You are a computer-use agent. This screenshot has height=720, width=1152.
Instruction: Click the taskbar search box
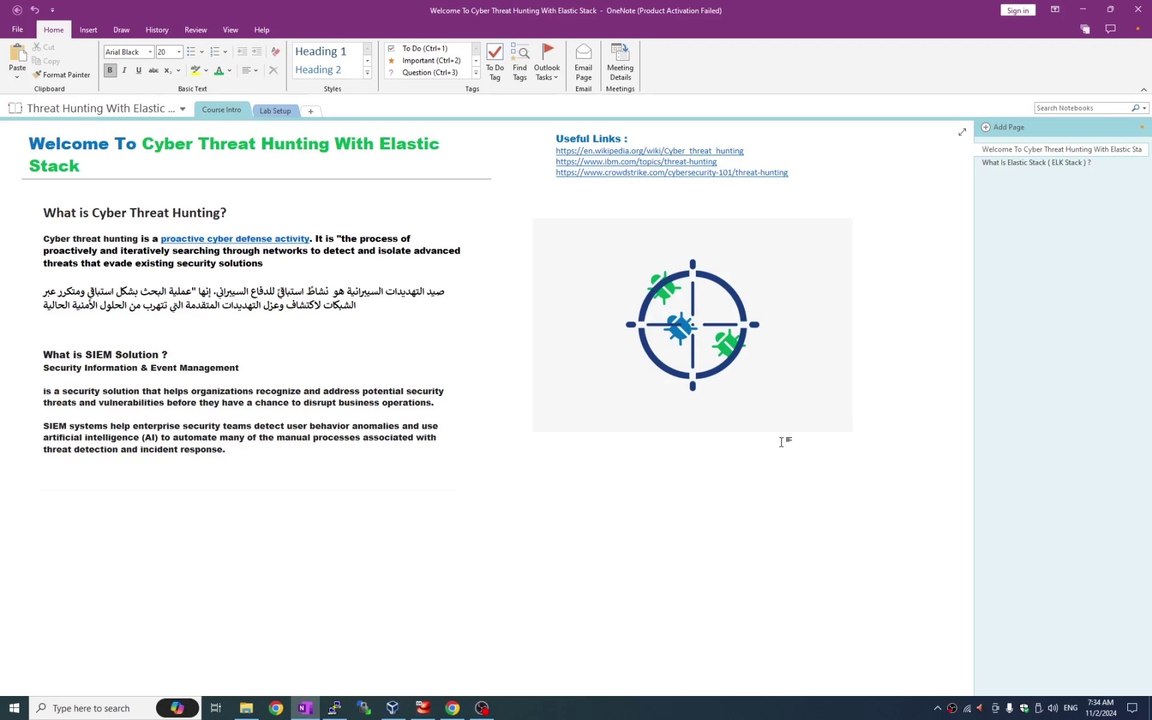113,708
